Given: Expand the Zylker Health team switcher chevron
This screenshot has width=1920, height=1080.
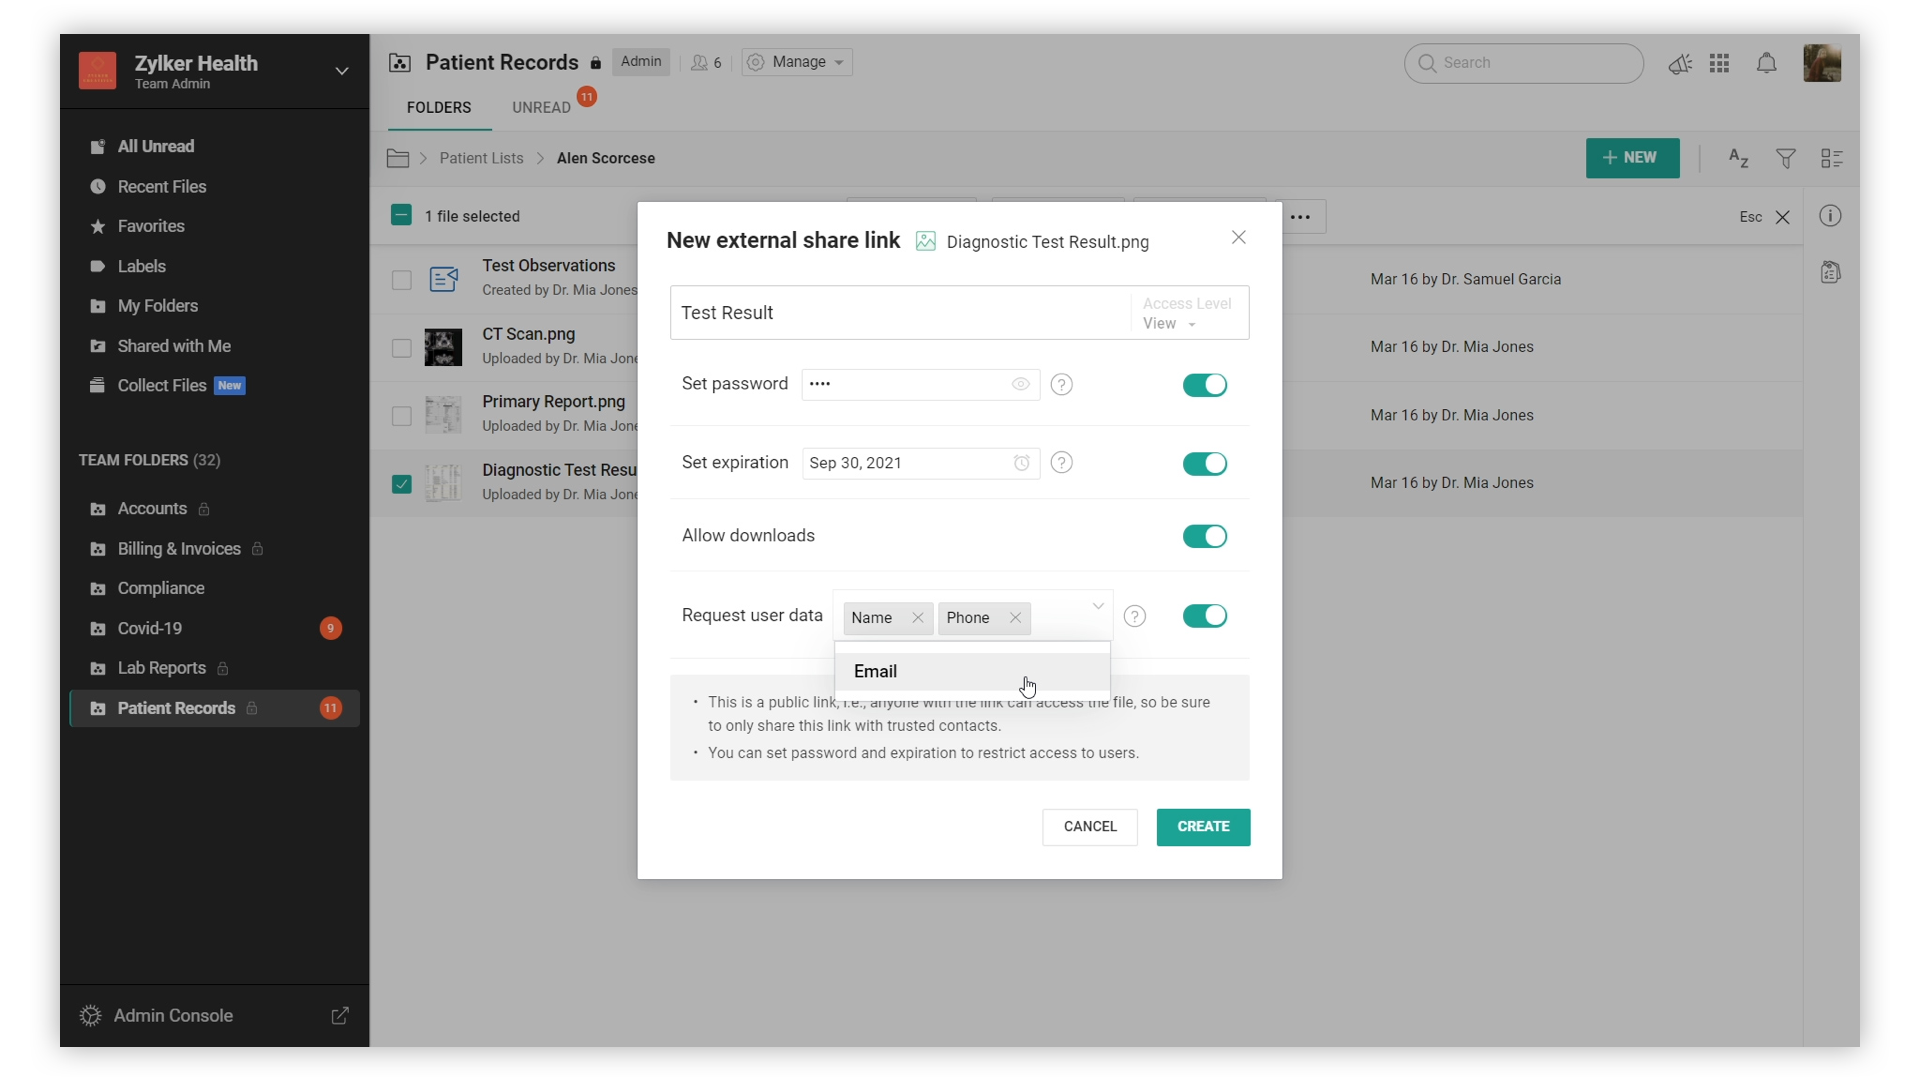Looking at the screenshot, I should point(341,71).
